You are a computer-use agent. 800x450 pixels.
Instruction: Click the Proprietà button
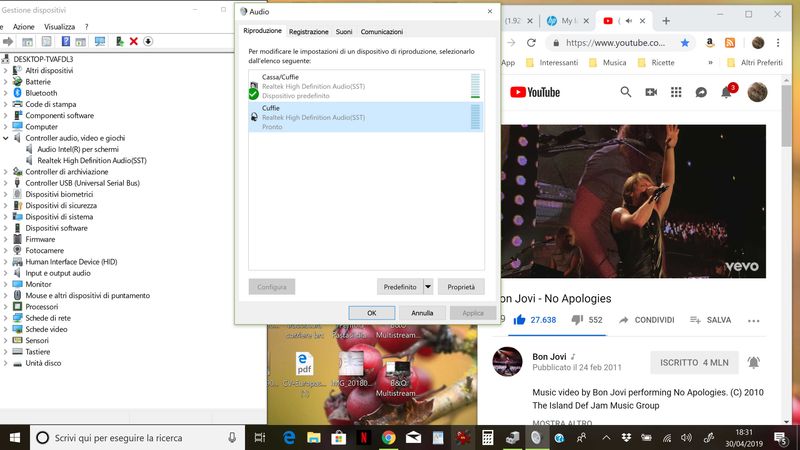(x=461, y=287)
